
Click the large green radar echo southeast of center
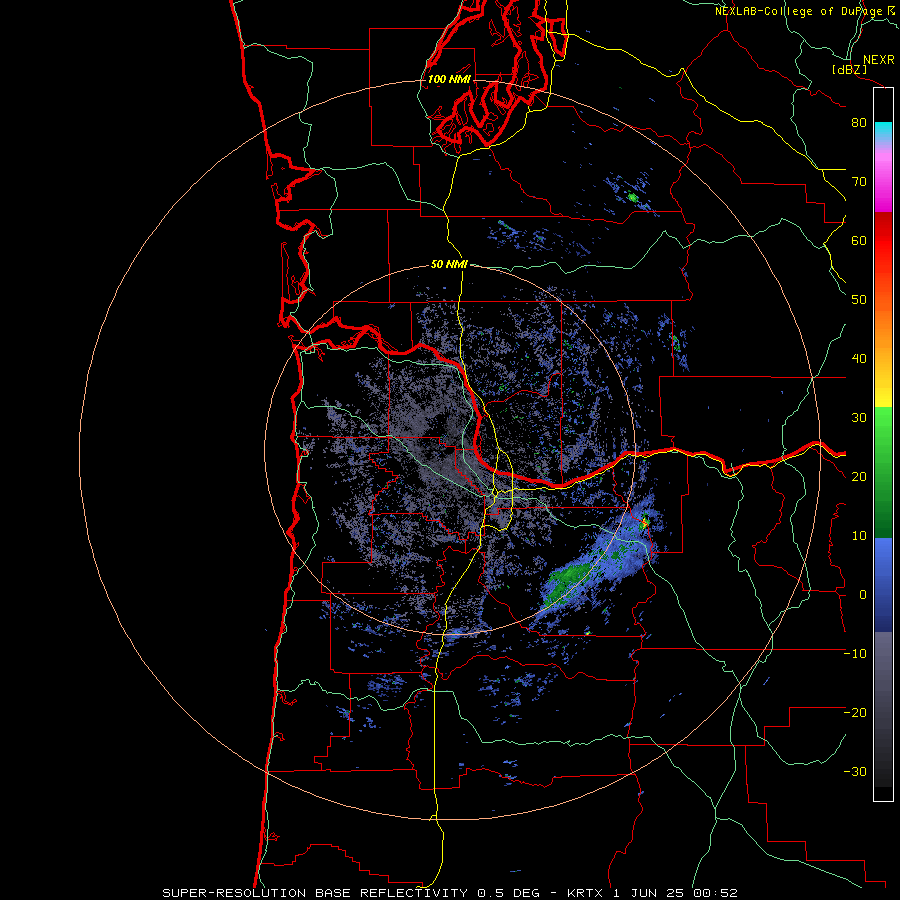pyautogui.click(x=567, y=581)
